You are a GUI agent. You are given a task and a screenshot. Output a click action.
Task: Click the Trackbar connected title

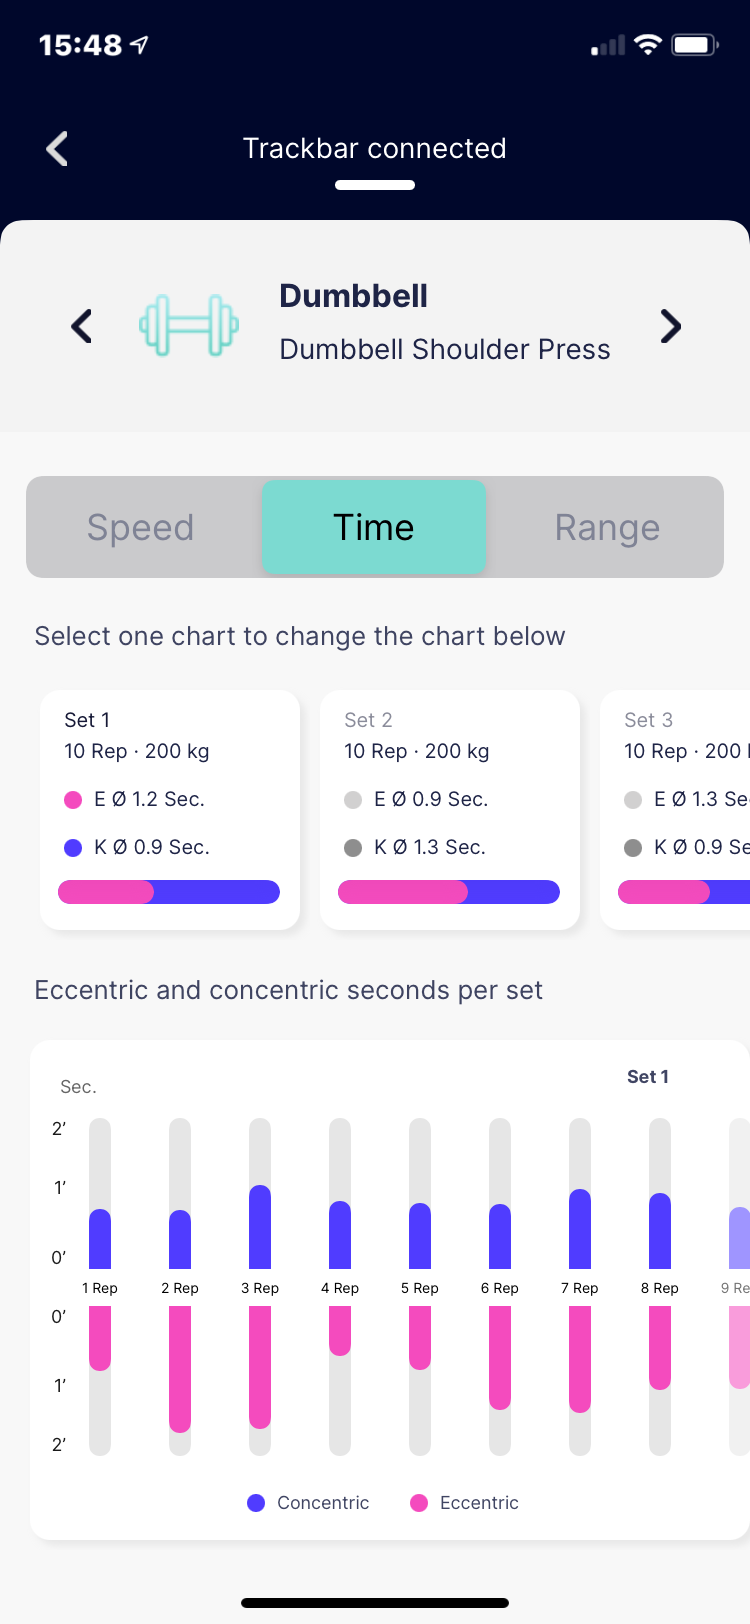(374, 147)
